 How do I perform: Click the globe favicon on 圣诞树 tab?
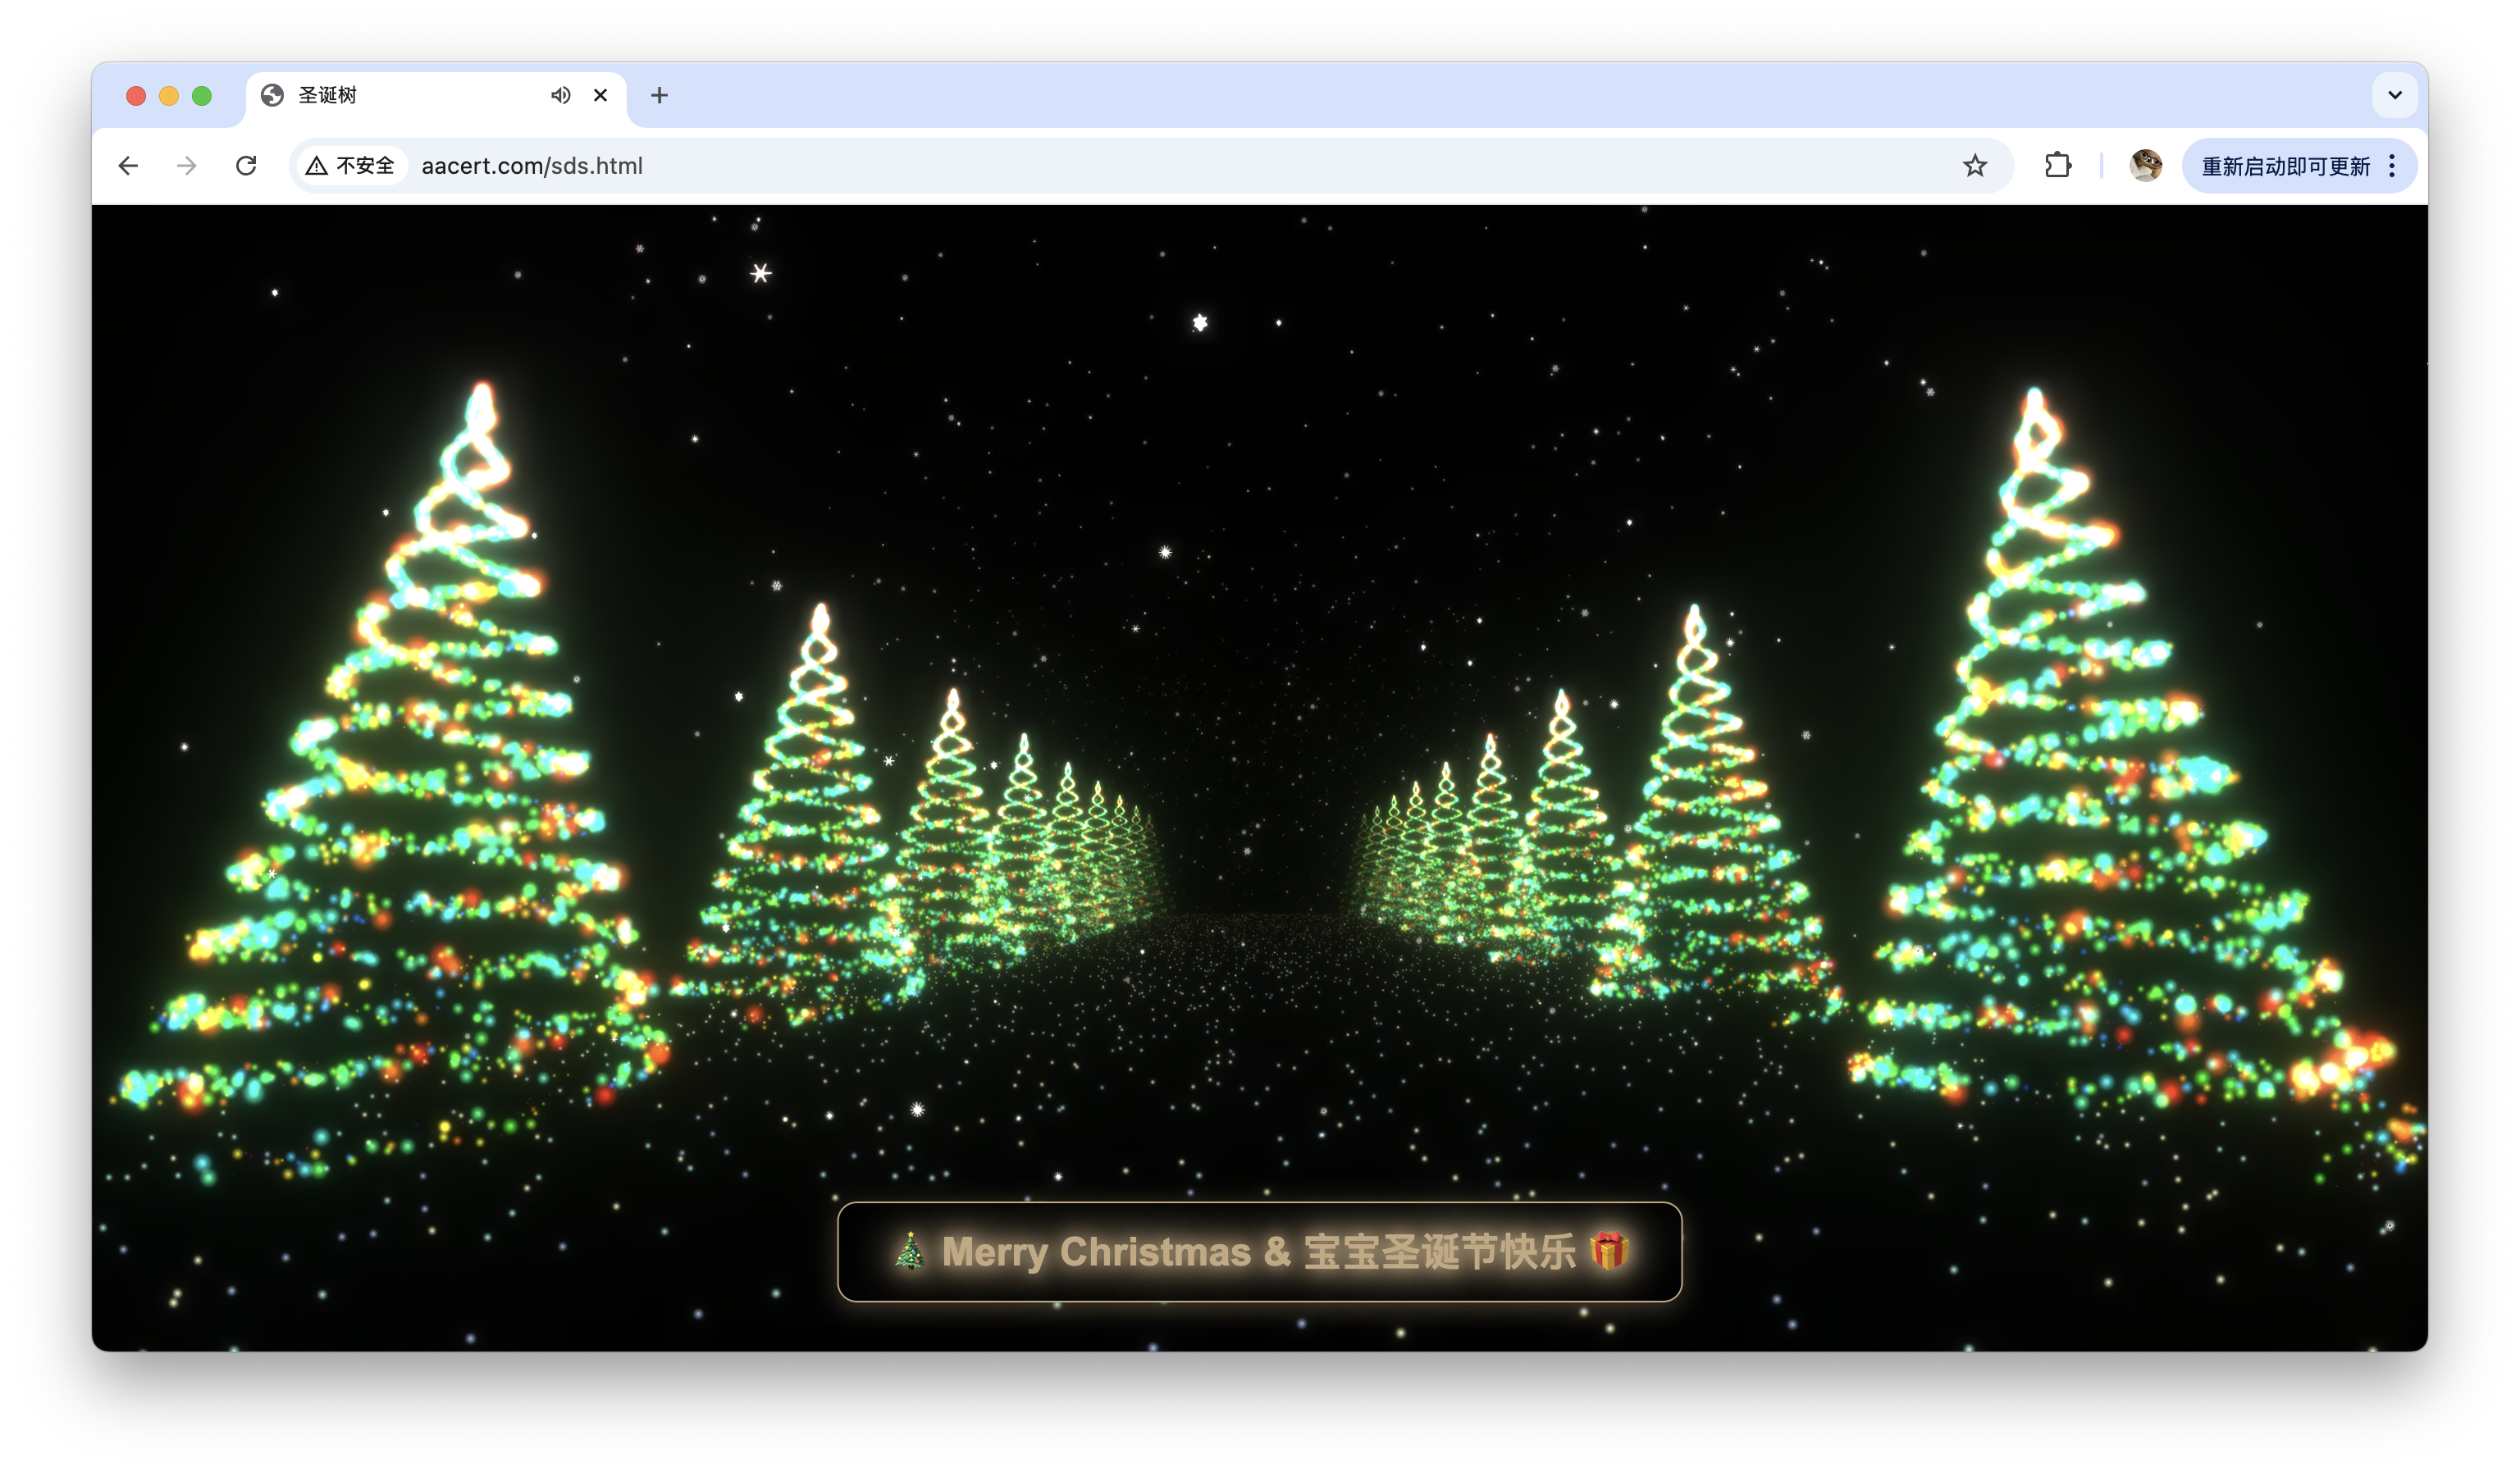[272, 95]
